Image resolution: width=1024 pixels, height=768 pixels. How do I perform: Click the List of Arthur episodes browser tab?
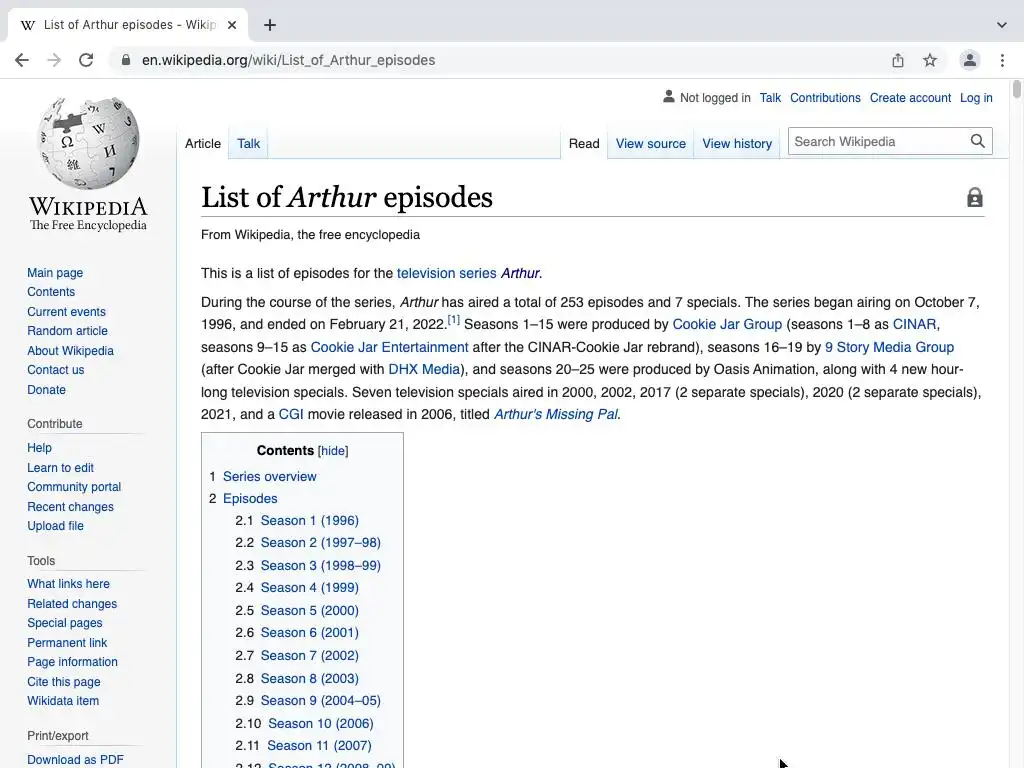(128, 25)
